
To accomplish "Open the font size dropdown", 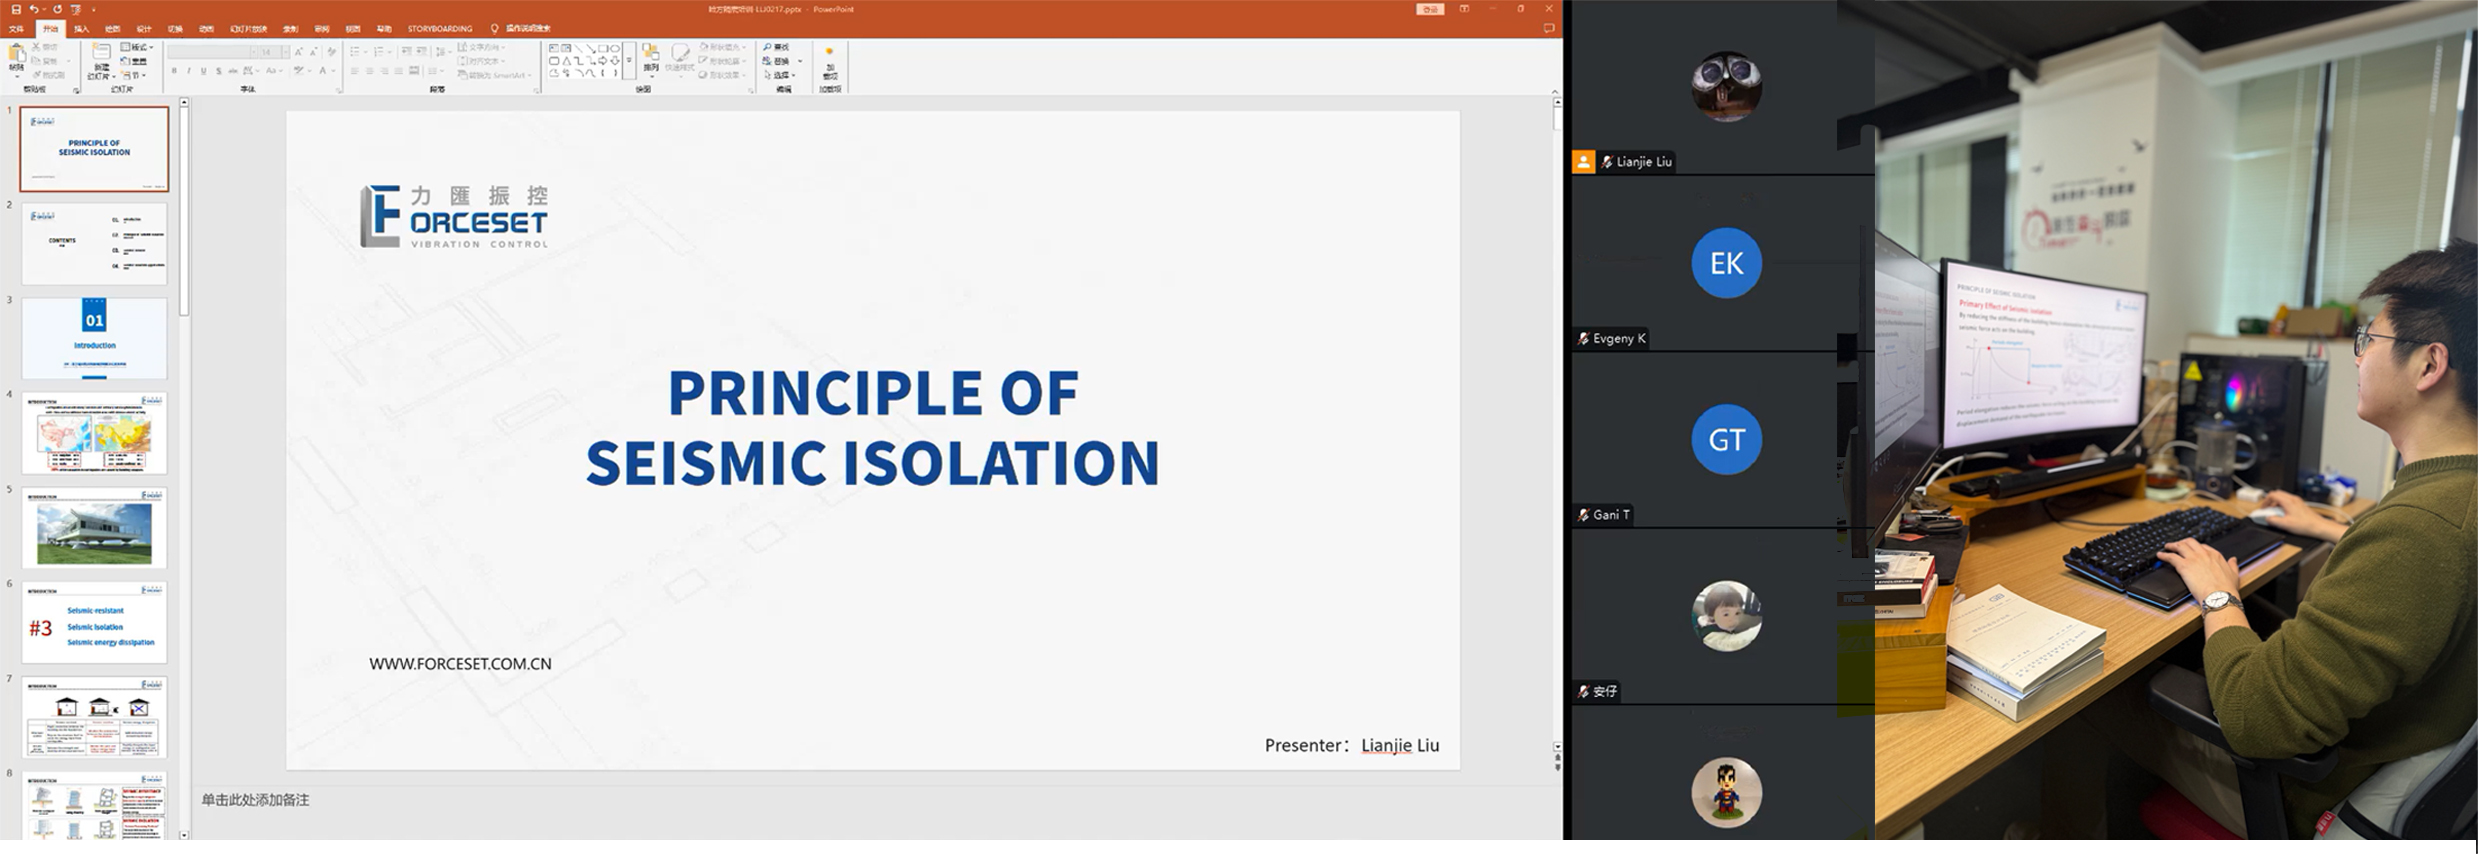I will 284,52.
